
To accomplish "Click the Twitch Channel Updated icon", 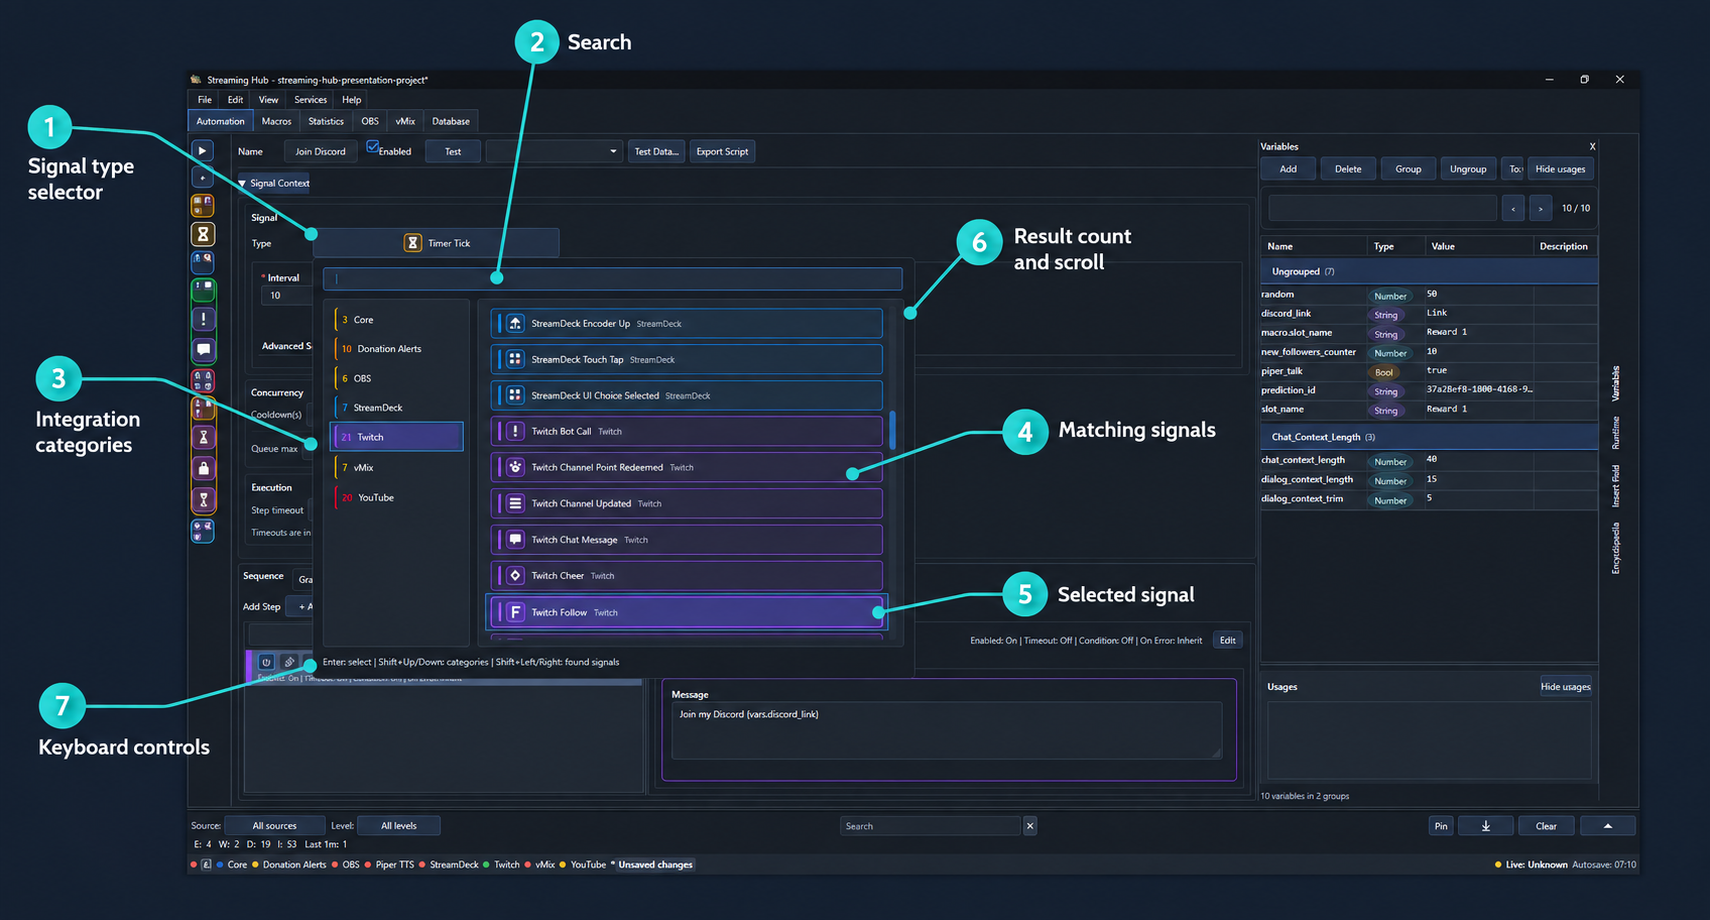I will click(x=515, y=503).
